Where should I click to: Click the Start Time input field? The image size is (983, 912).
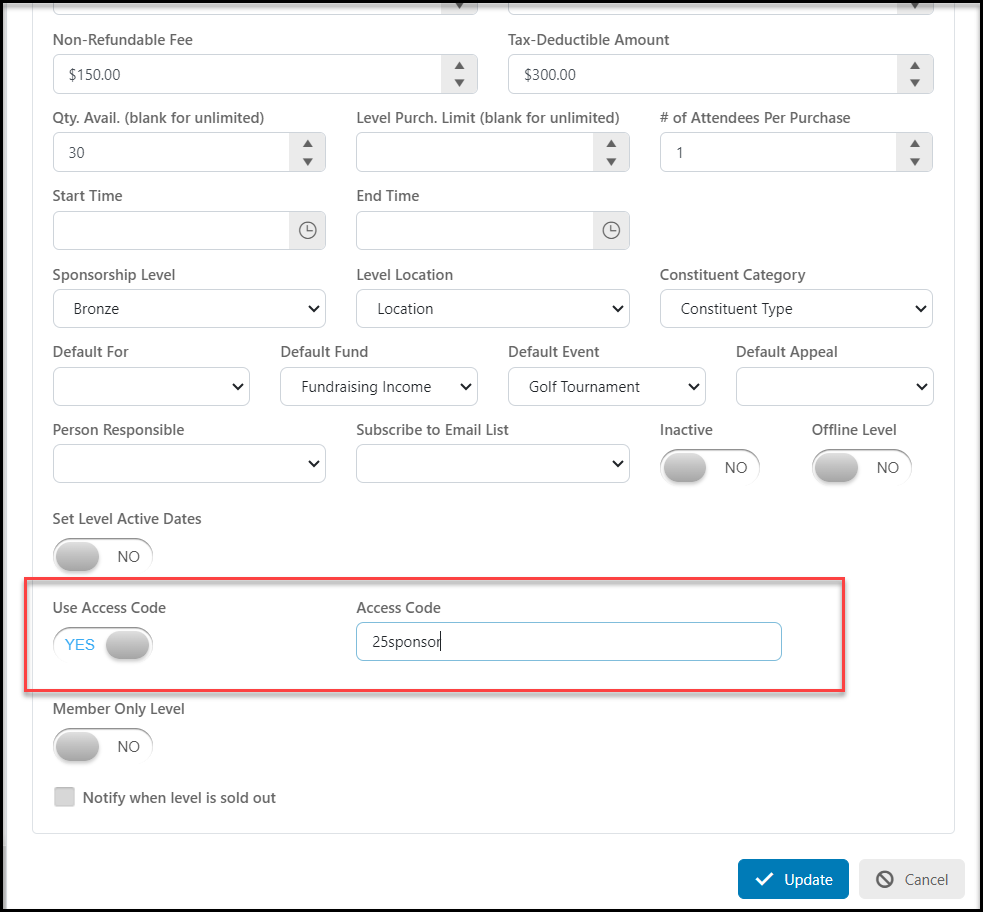tap(171, 230)
